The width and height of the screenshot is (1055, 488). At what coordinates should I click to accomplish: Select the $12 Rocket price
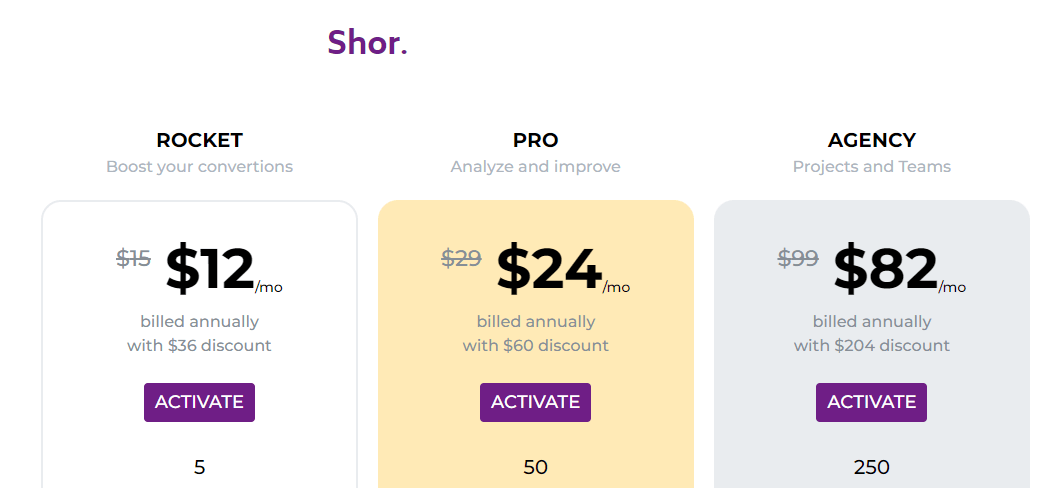pos(210,270)
